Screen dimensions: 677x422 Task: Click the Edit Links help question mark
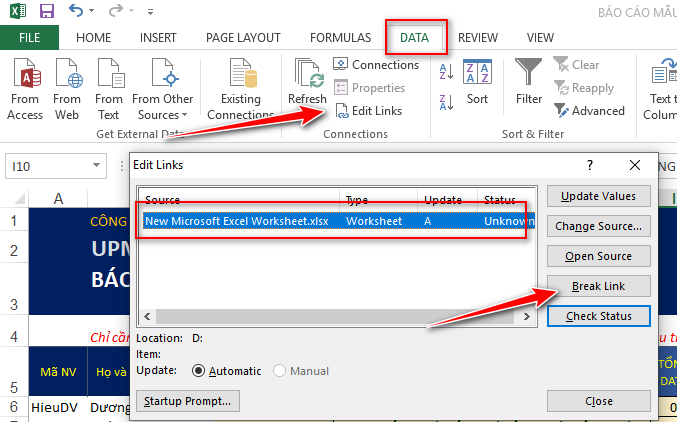pos(590,165)
